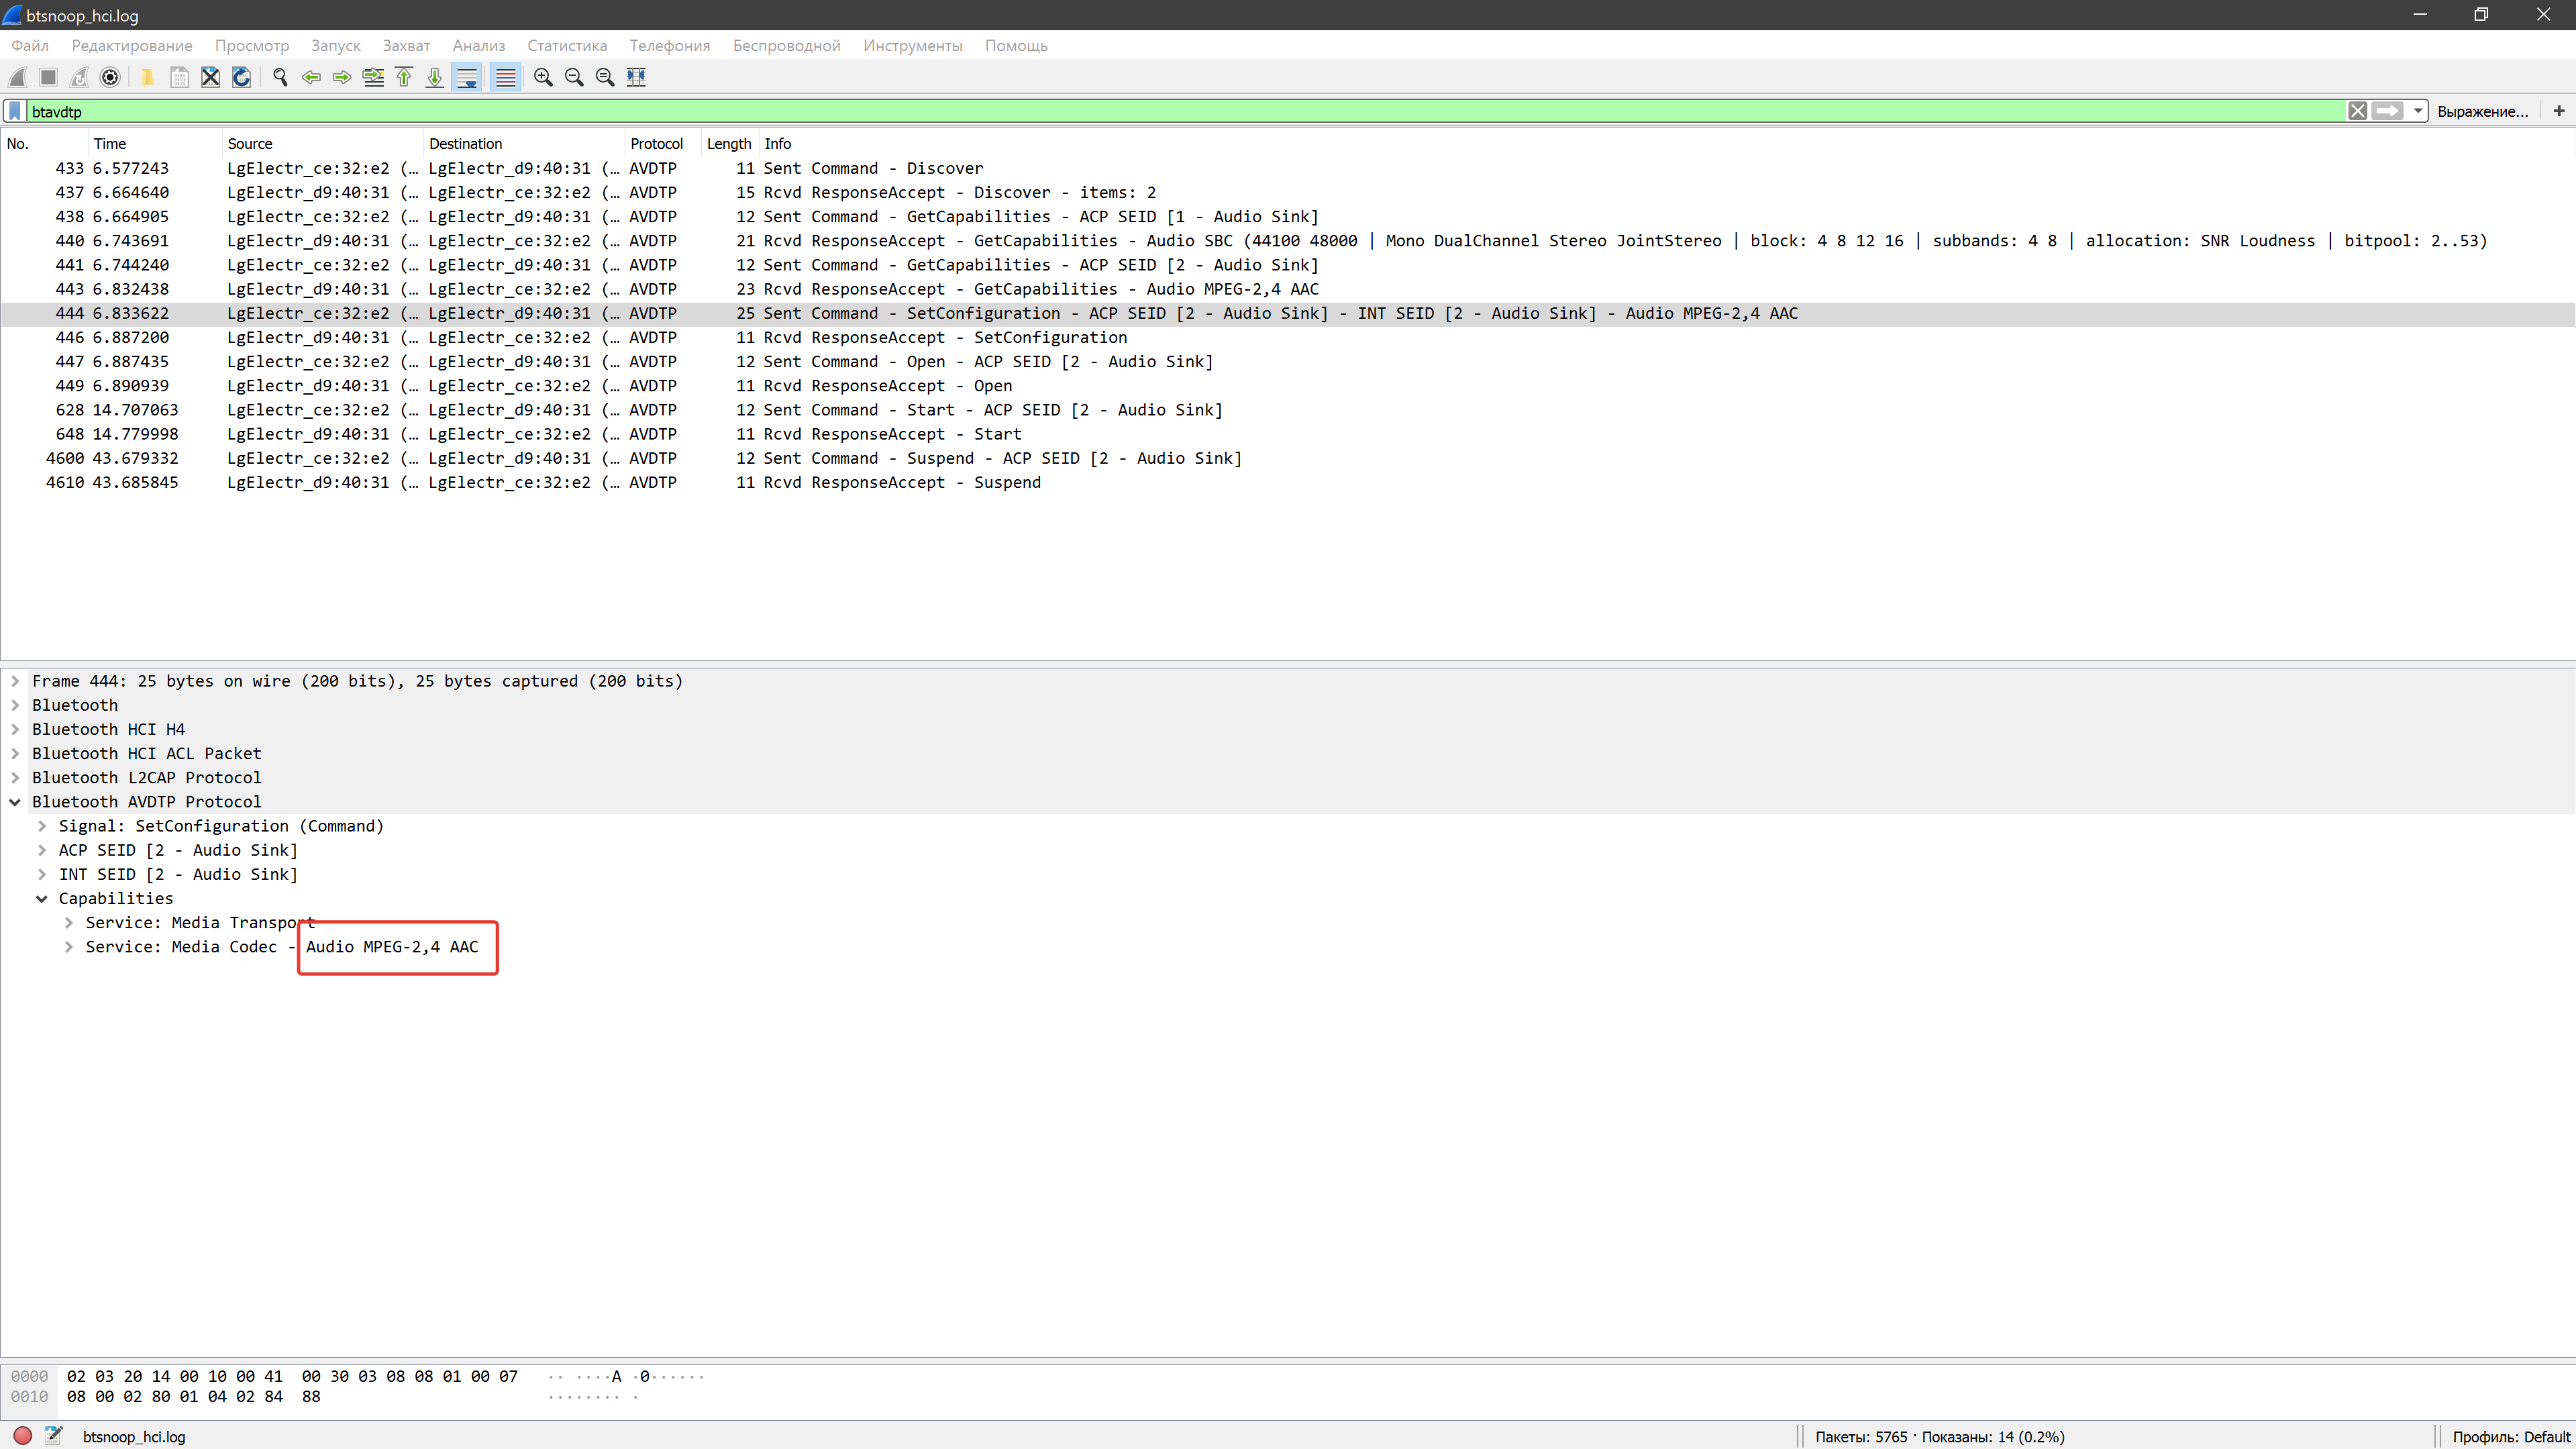Open capture options gear icon
The height and width of the screenshot is (1449, 2576).
click(110, 77)
